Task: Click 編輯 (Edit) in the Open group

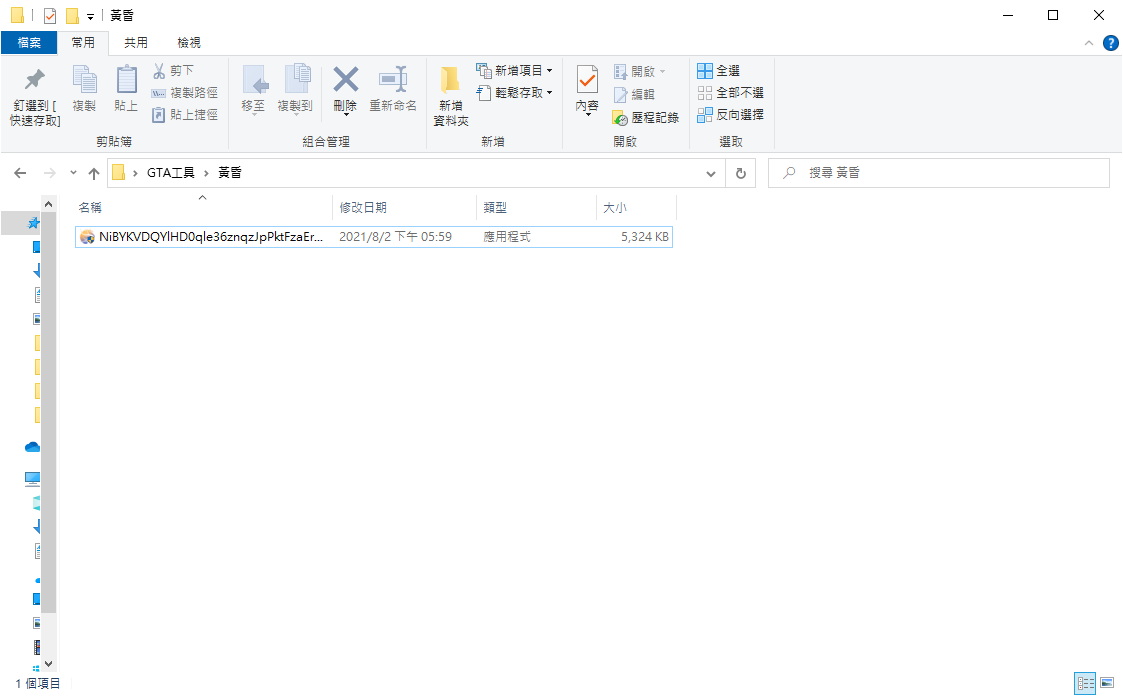Action: coord(634,94)
